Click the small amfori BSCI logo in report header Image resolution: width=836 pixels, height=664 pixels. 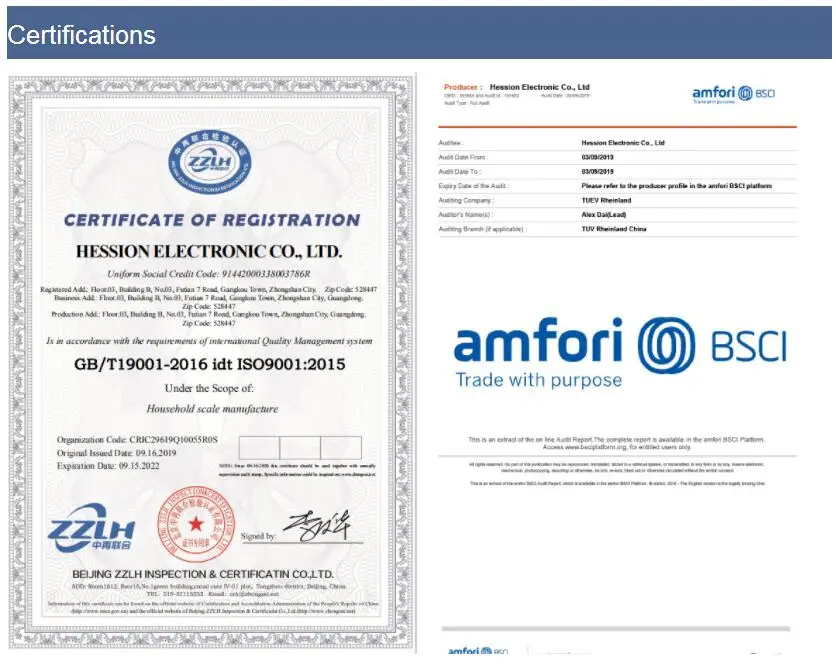pos(733,94)
